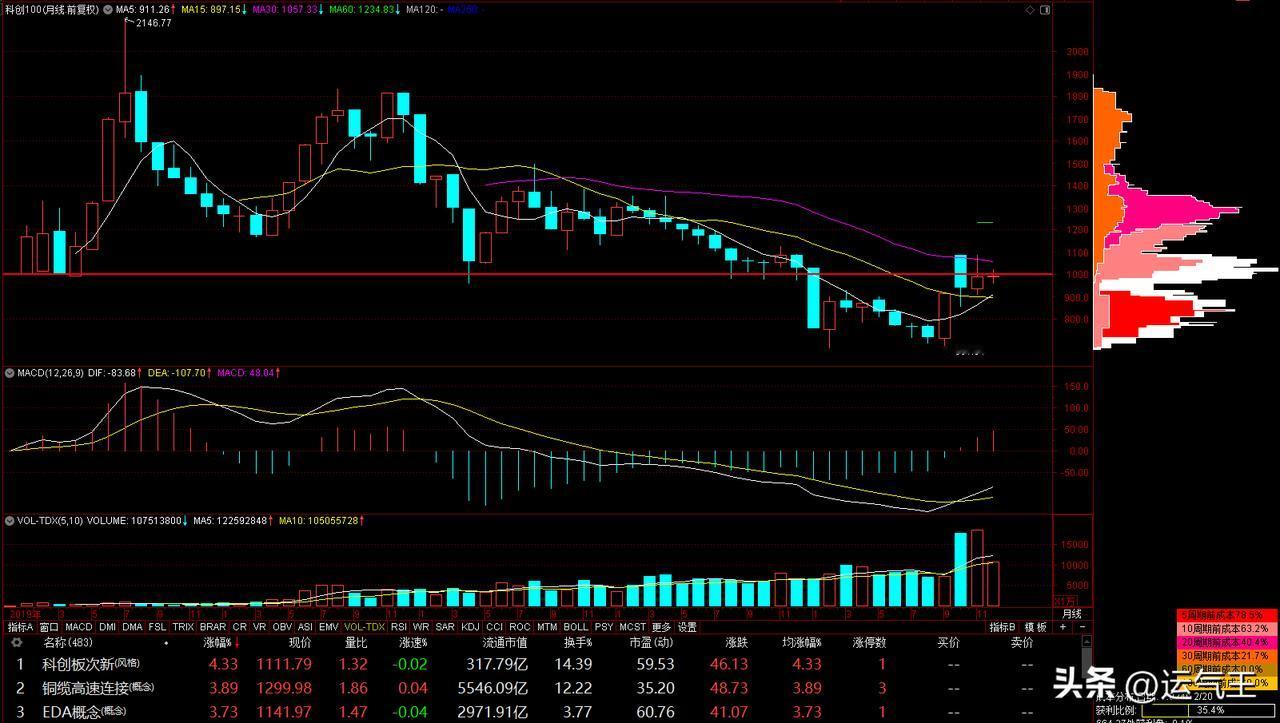Open the 模板 template menu
The height and width of the screenshot is (723, 1280).
point(1034,627)
